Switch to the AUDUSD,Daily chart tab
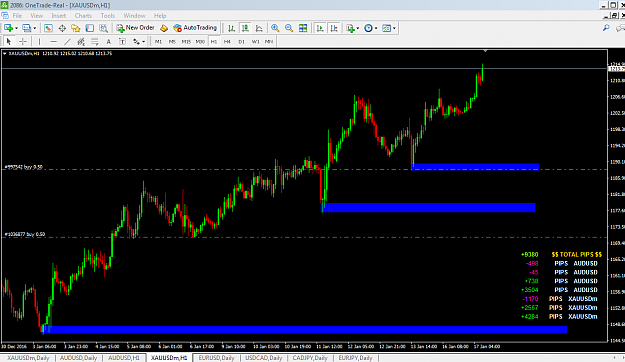This screenshot has width=625, height=362. pyautogui.click(x=79, y=358)
